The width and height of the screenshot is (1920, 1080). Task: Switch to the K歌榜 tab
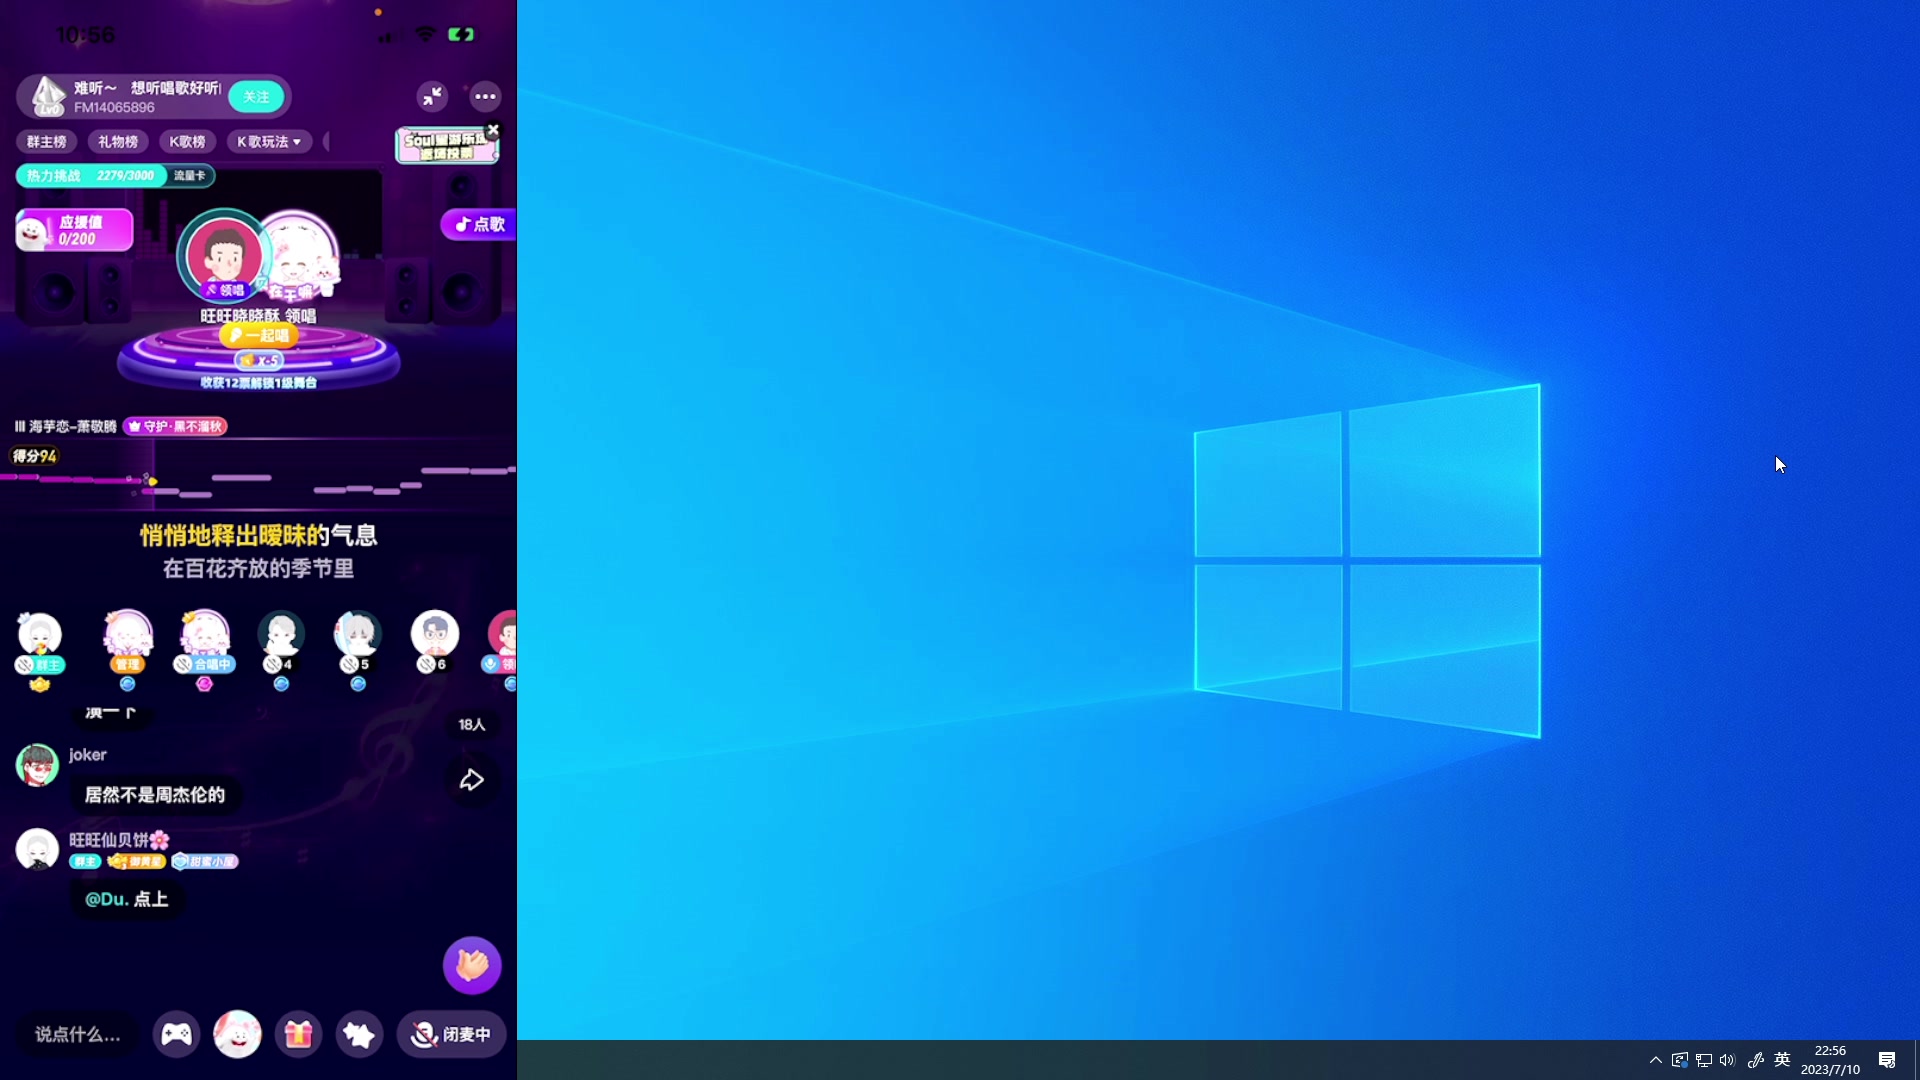click(187, 142)
